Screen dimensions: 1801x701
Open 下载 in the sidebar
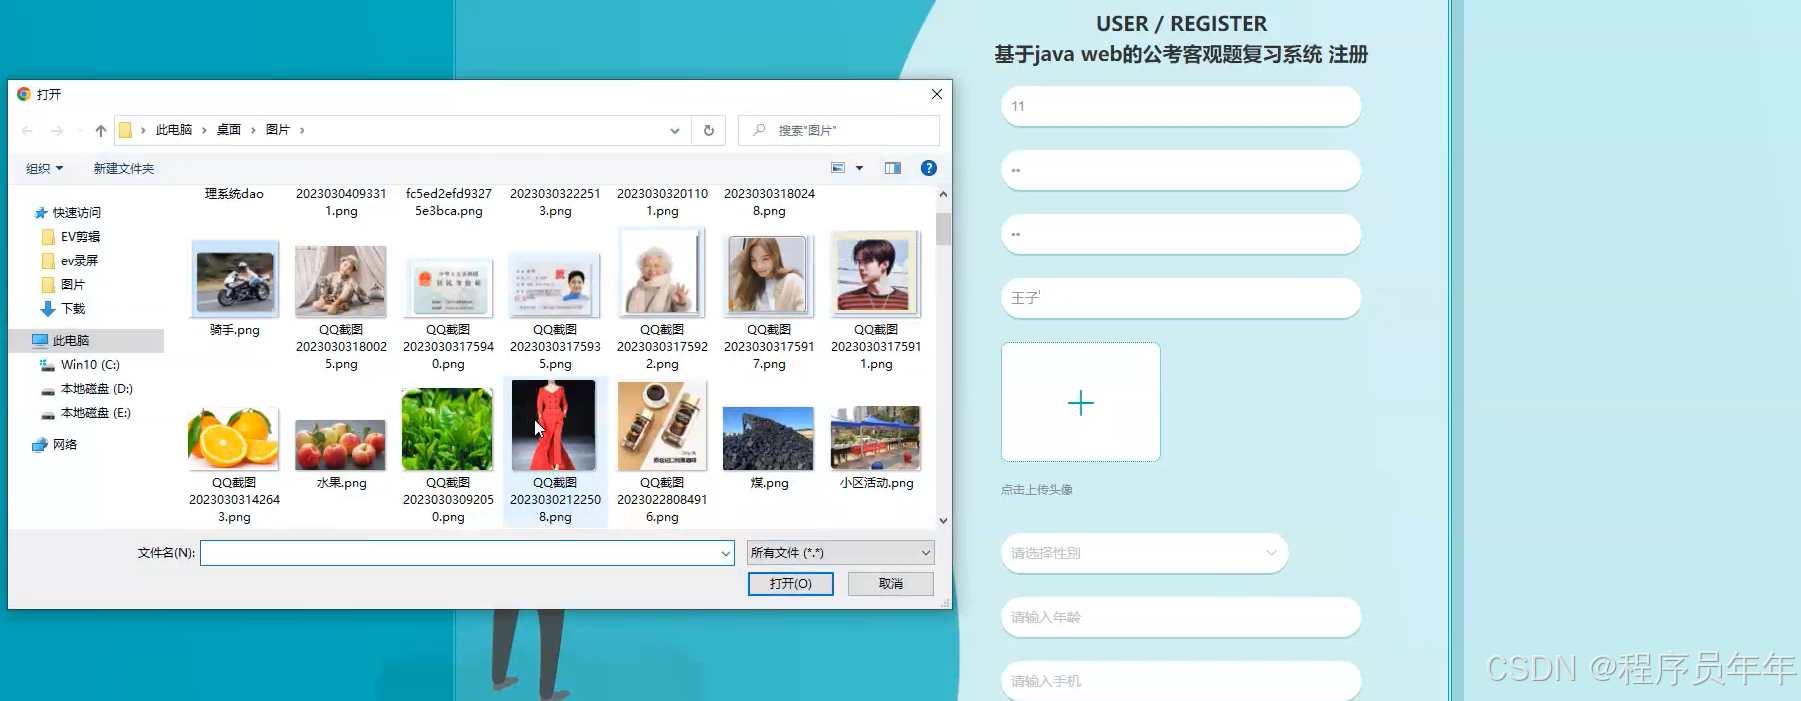click(63, 309)
